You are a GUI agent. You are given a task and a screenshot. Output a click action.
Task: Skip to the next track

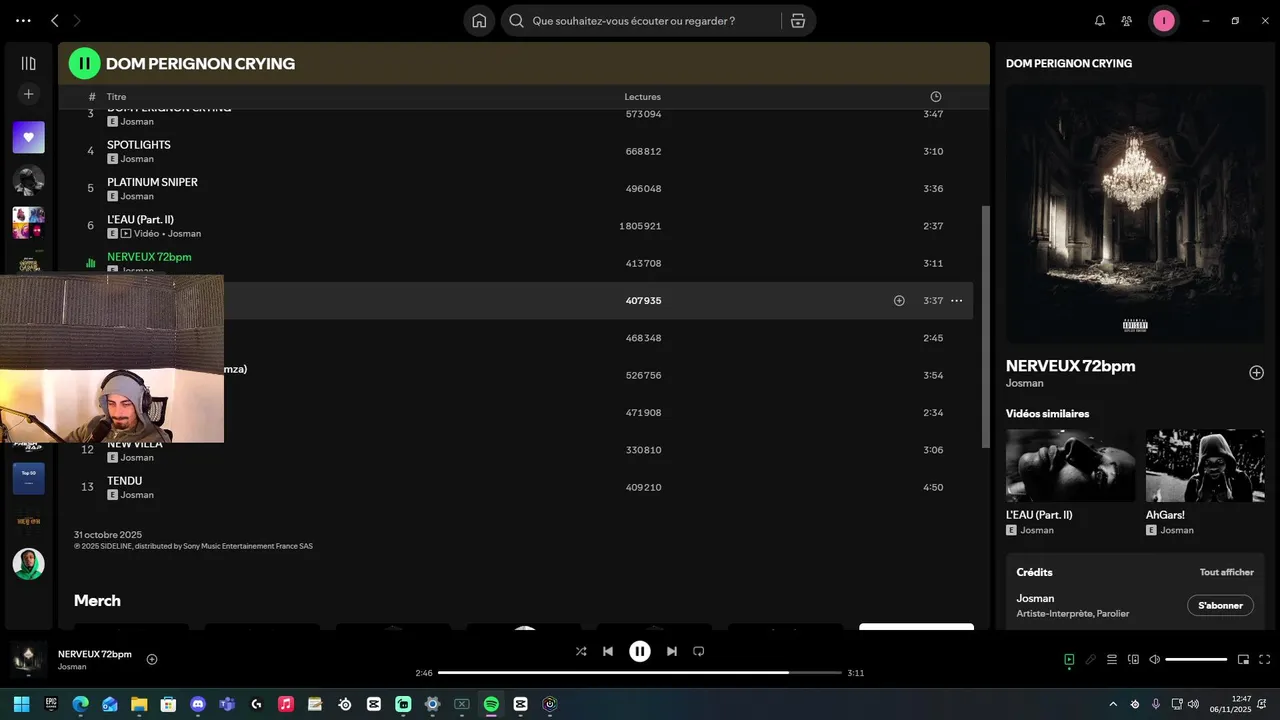pyautogui.click(x=672, y=651)
